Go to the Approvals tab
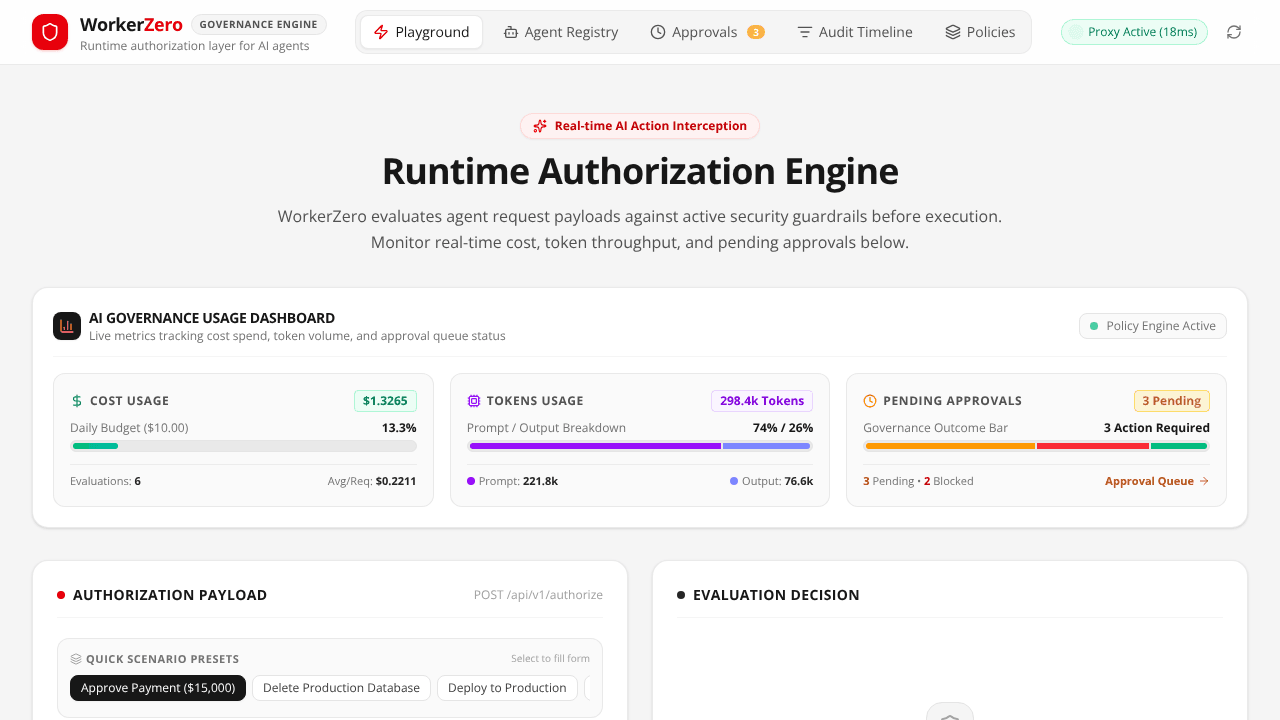1280x720 pixels. 707,32
